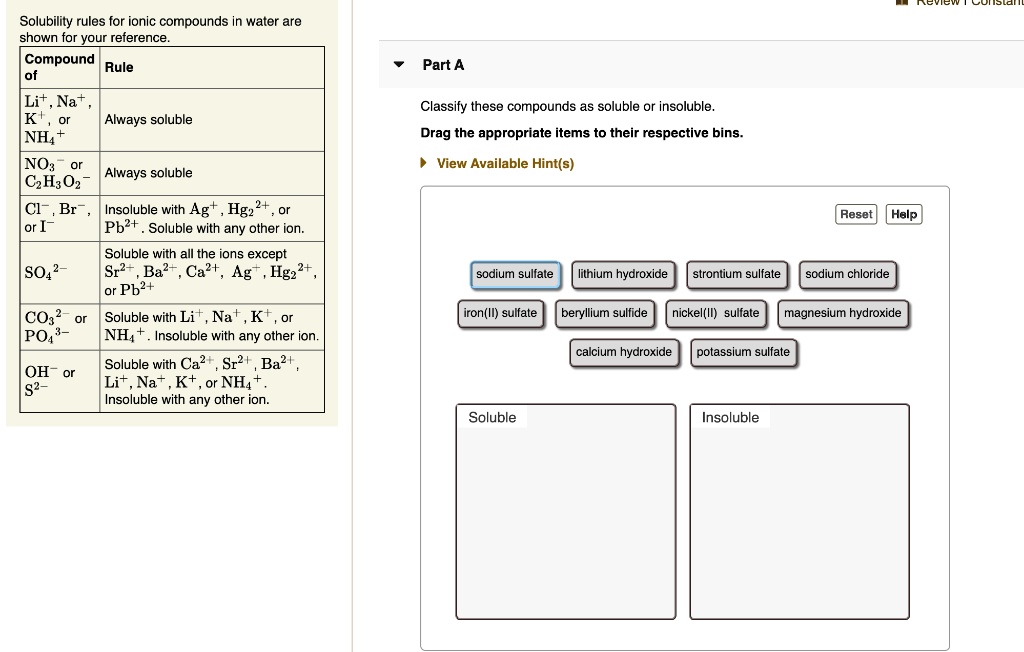Click the Help button

[x=903, y=213]
